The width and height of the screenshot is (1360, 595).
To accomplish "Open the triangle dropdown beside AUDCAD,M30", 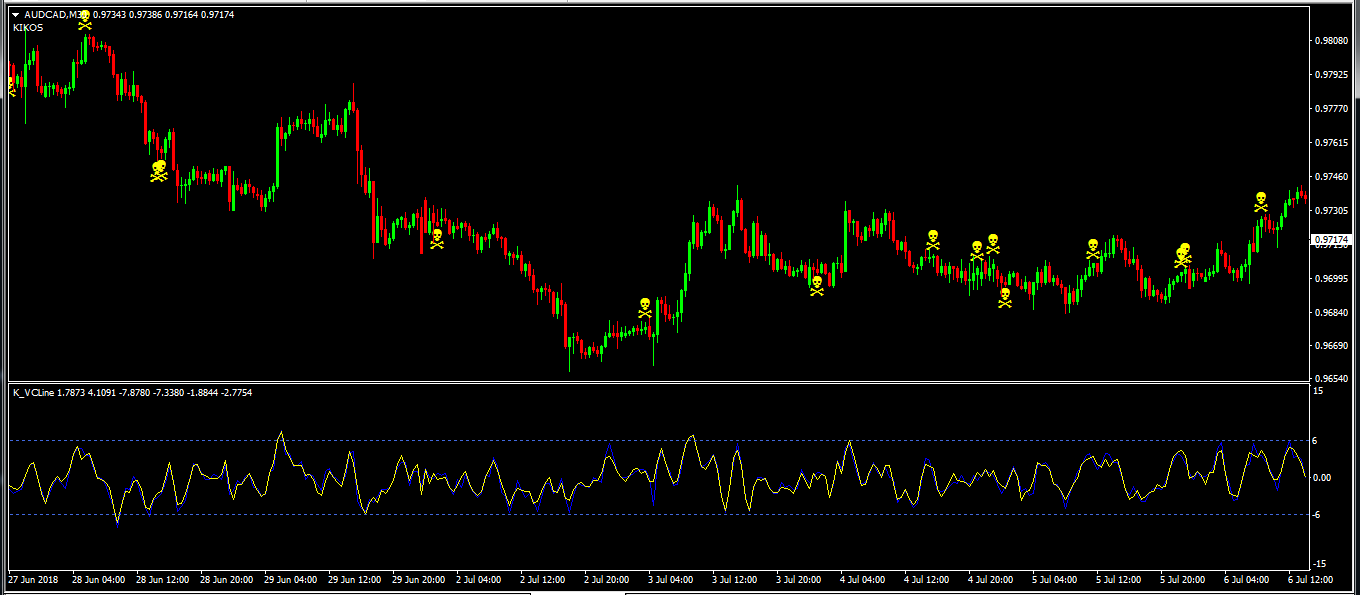I will pos(16,15).
